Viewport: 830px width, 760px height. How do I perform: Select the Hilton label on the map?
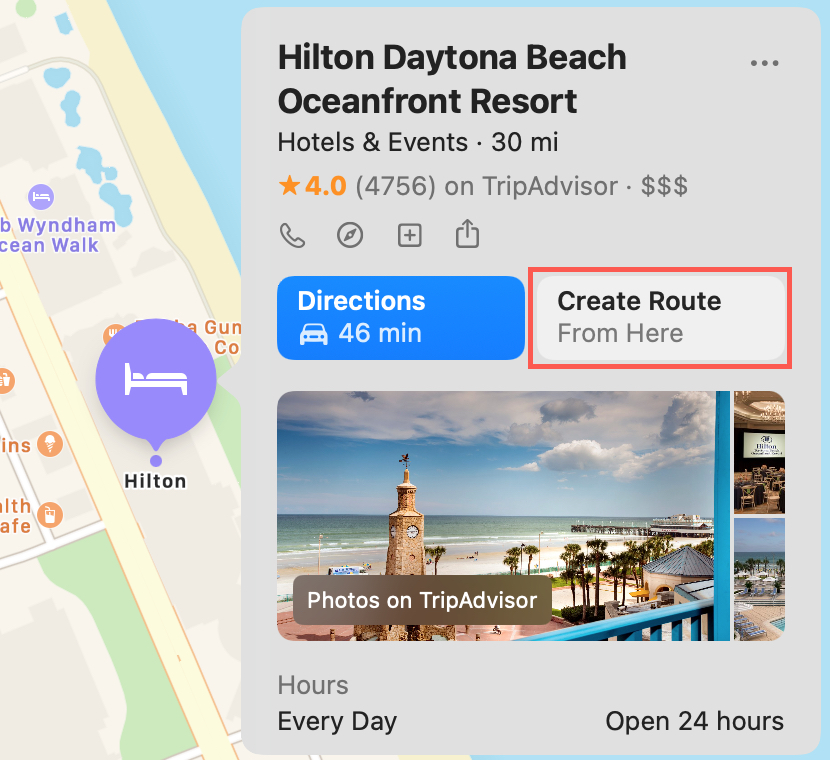click(155, 481)
